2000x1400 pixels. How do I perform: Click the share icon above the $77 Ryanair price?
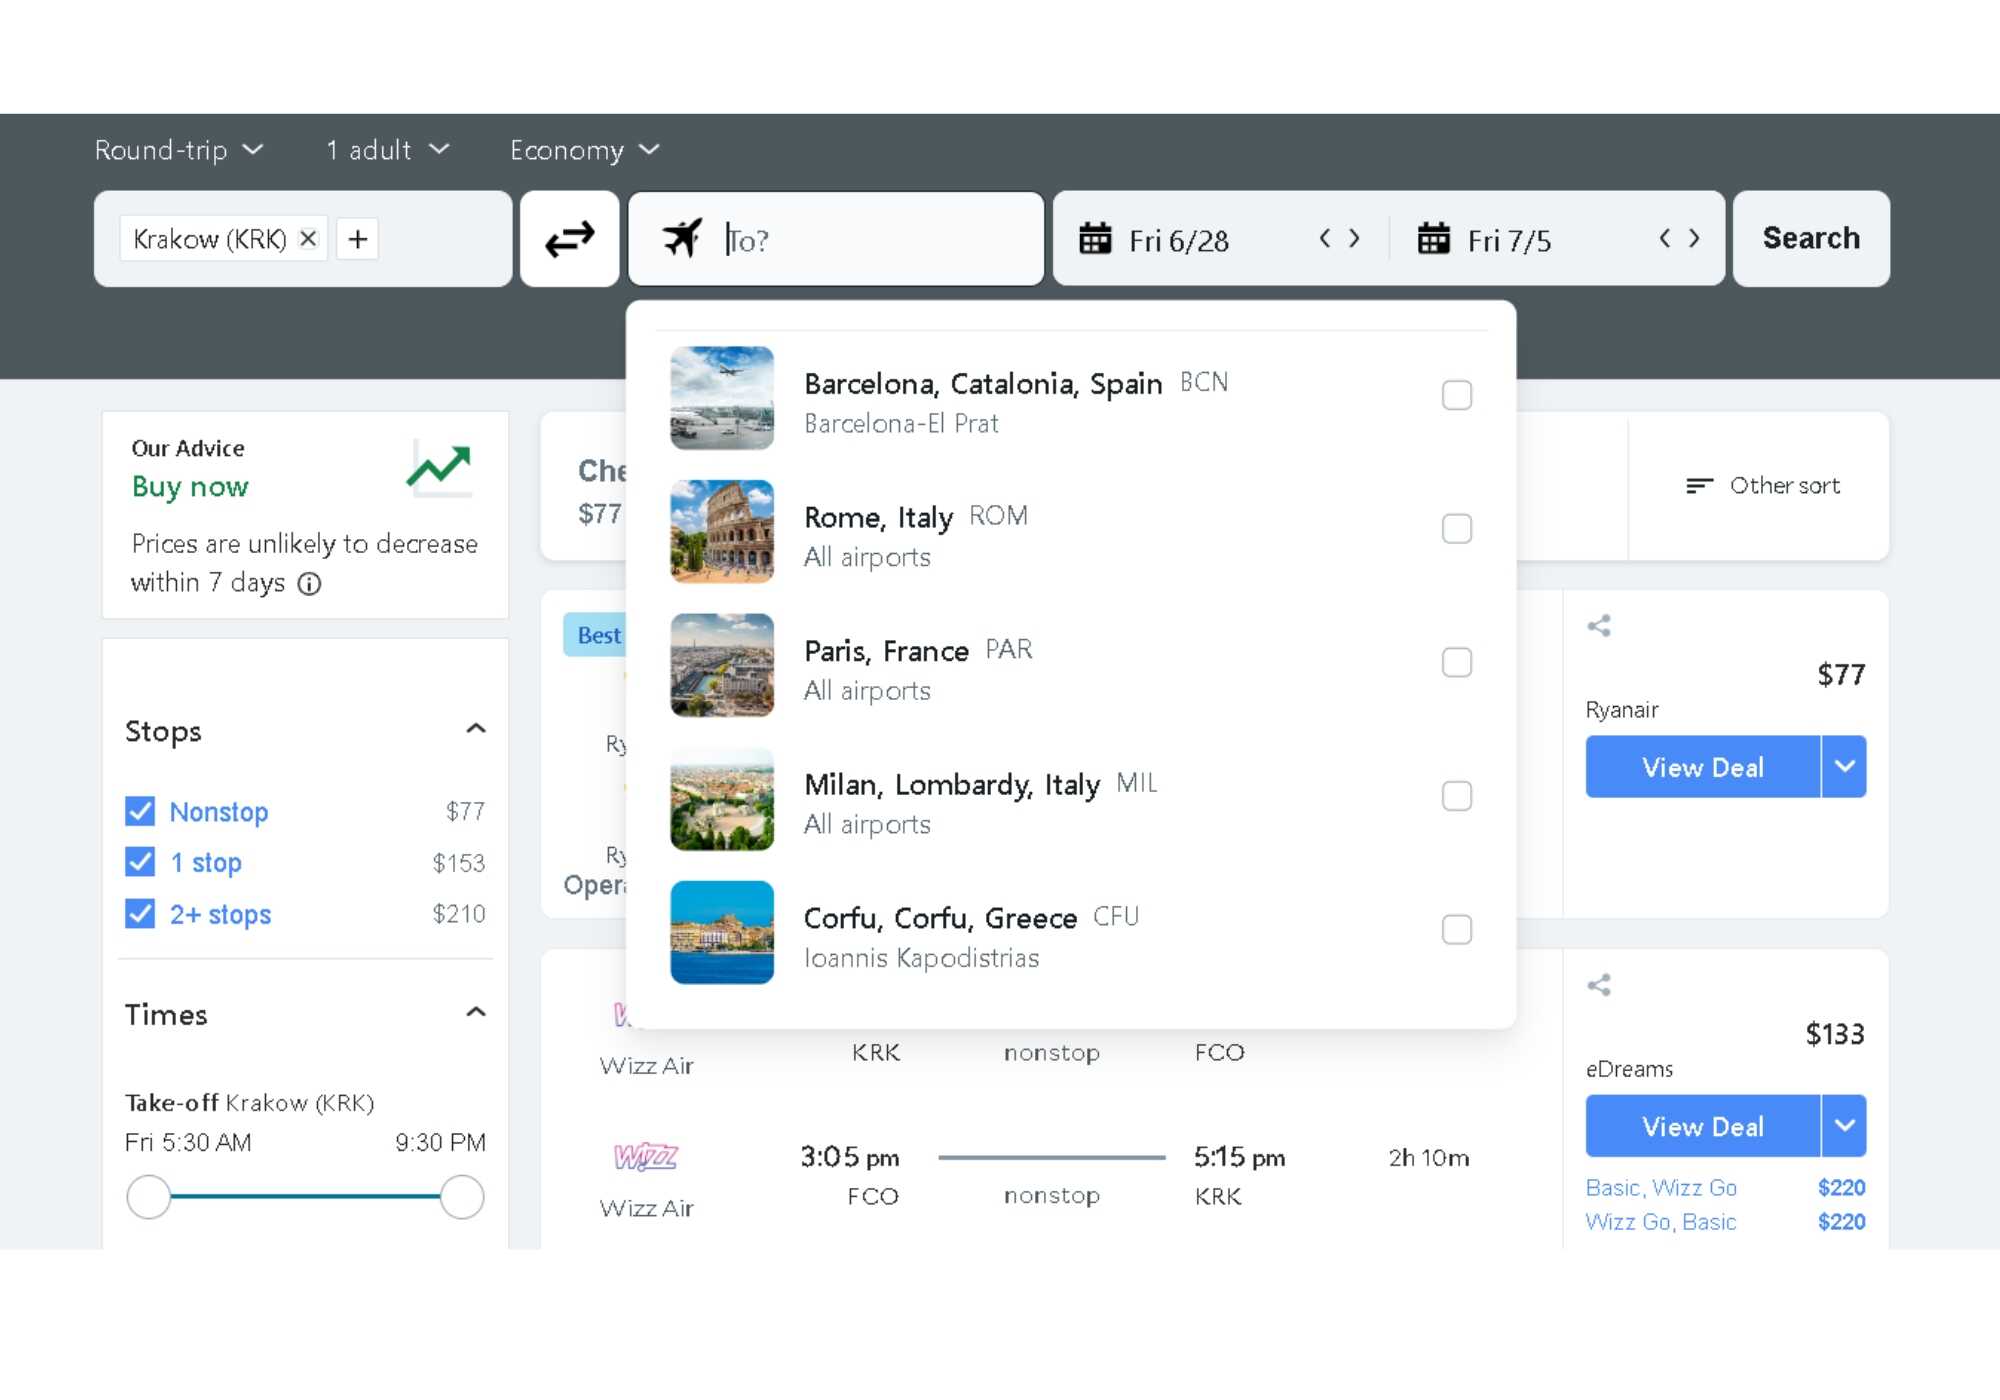pyautogui.click(x=1599, y=626)
